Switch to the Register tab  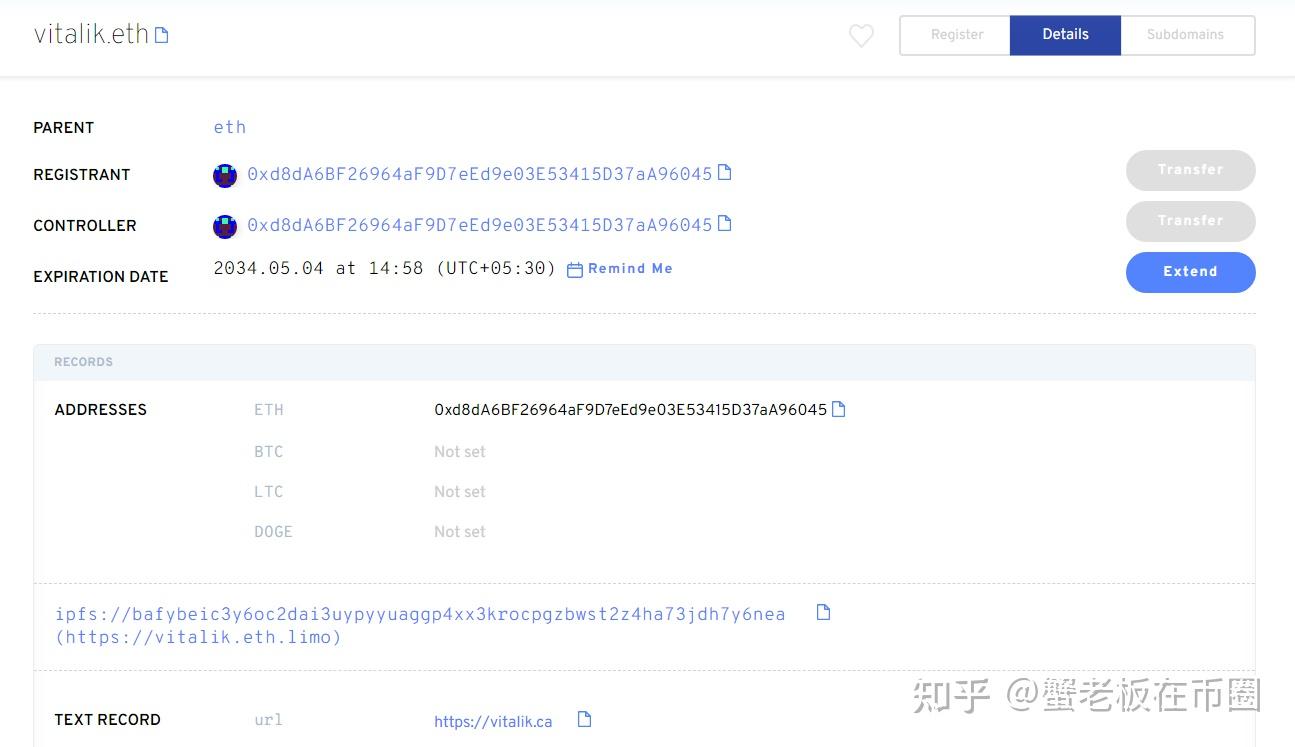pyautogui.click(x=955, y=34)
